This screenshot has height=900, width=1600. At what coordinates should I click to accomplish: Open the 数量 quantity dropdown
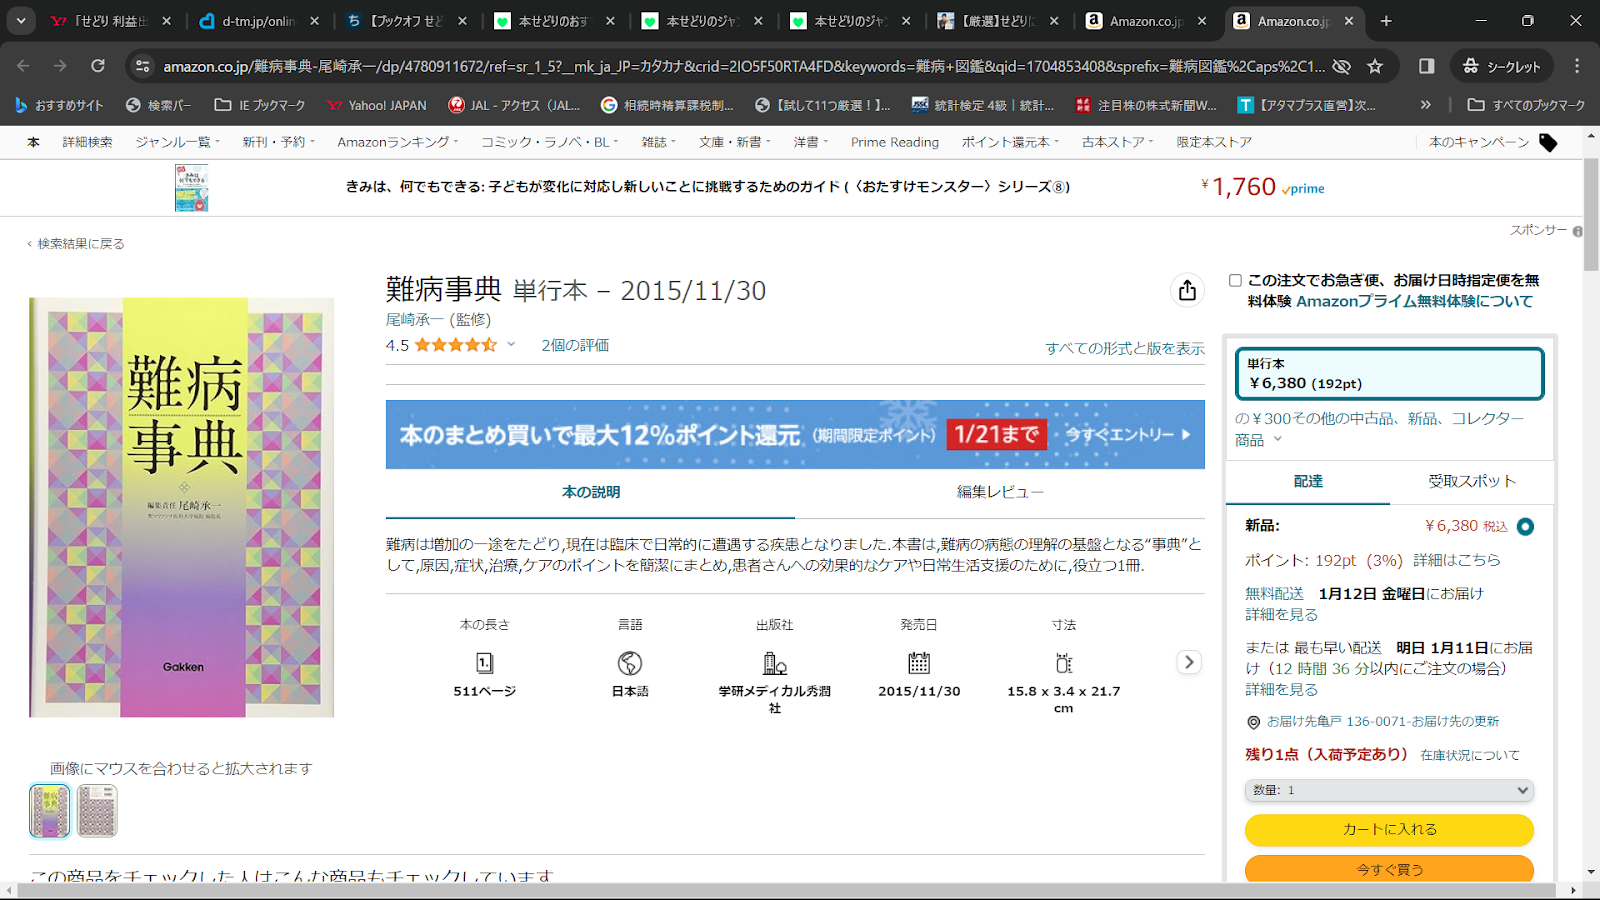pos(1389,790)
